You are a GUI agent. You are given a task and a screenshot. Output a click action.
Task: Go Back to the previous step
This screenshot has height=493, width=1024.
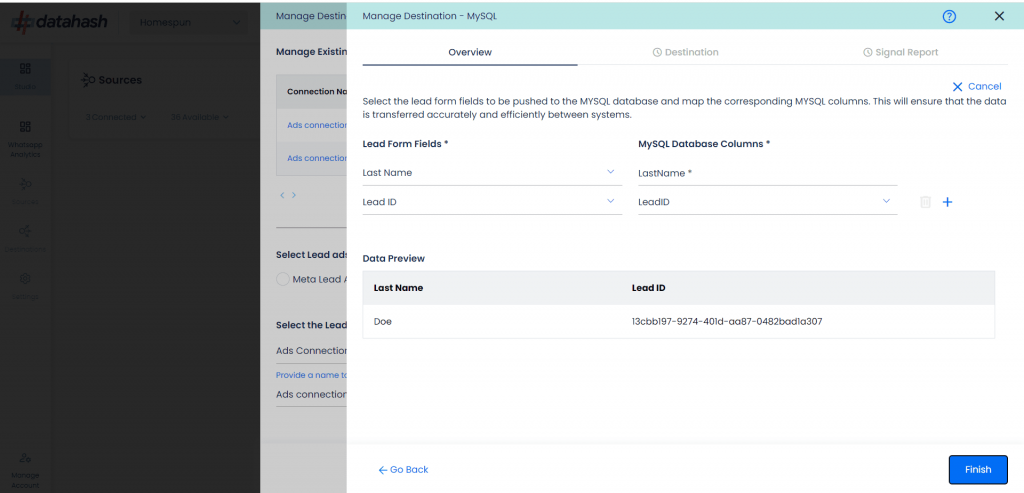click(404, 469)
